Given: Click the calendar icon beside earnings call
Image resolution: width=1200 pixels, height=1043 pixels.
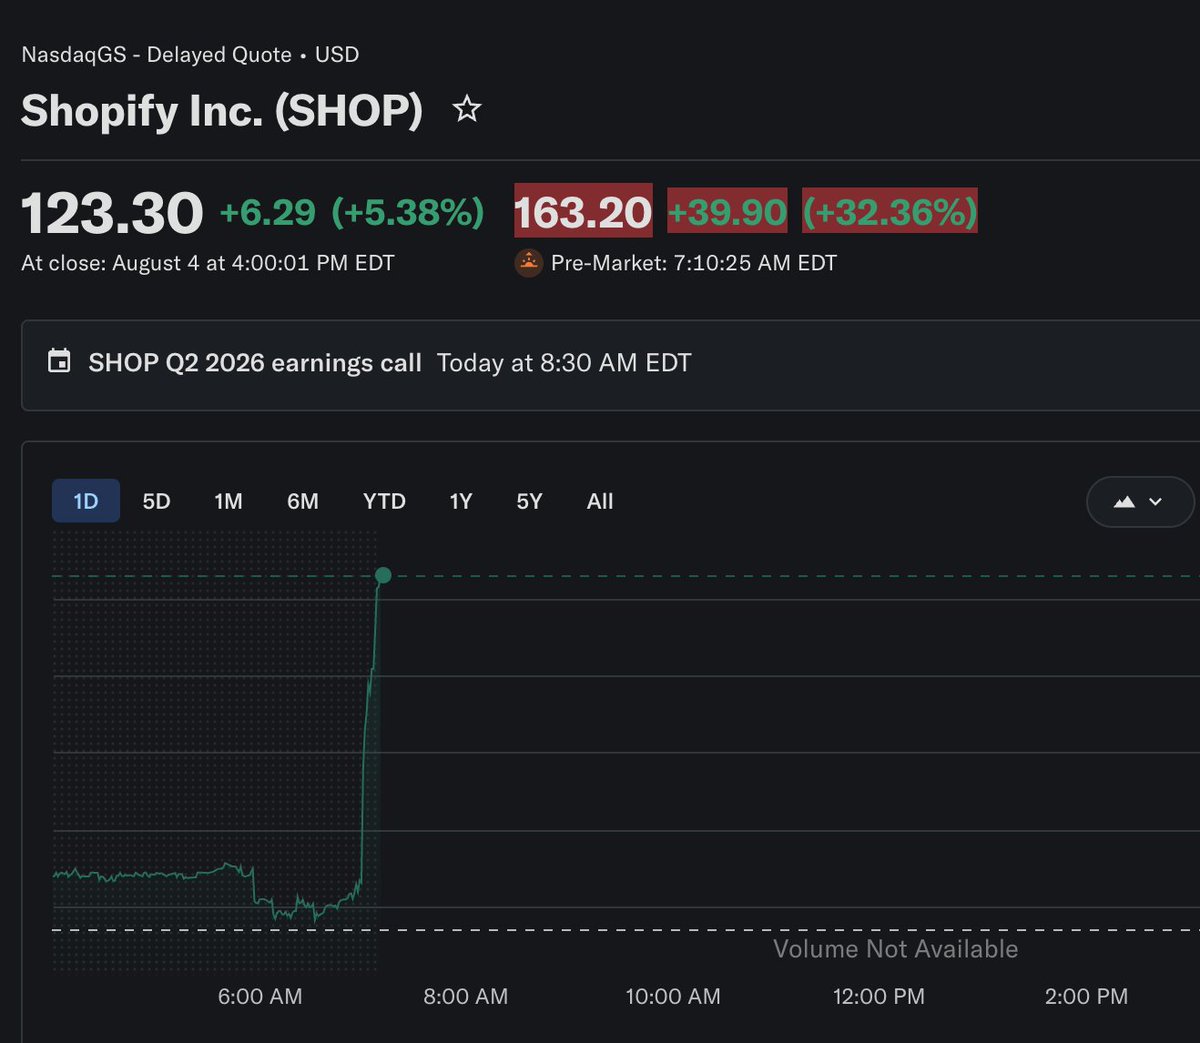Looking at the screenshot, I should (59, 362).
